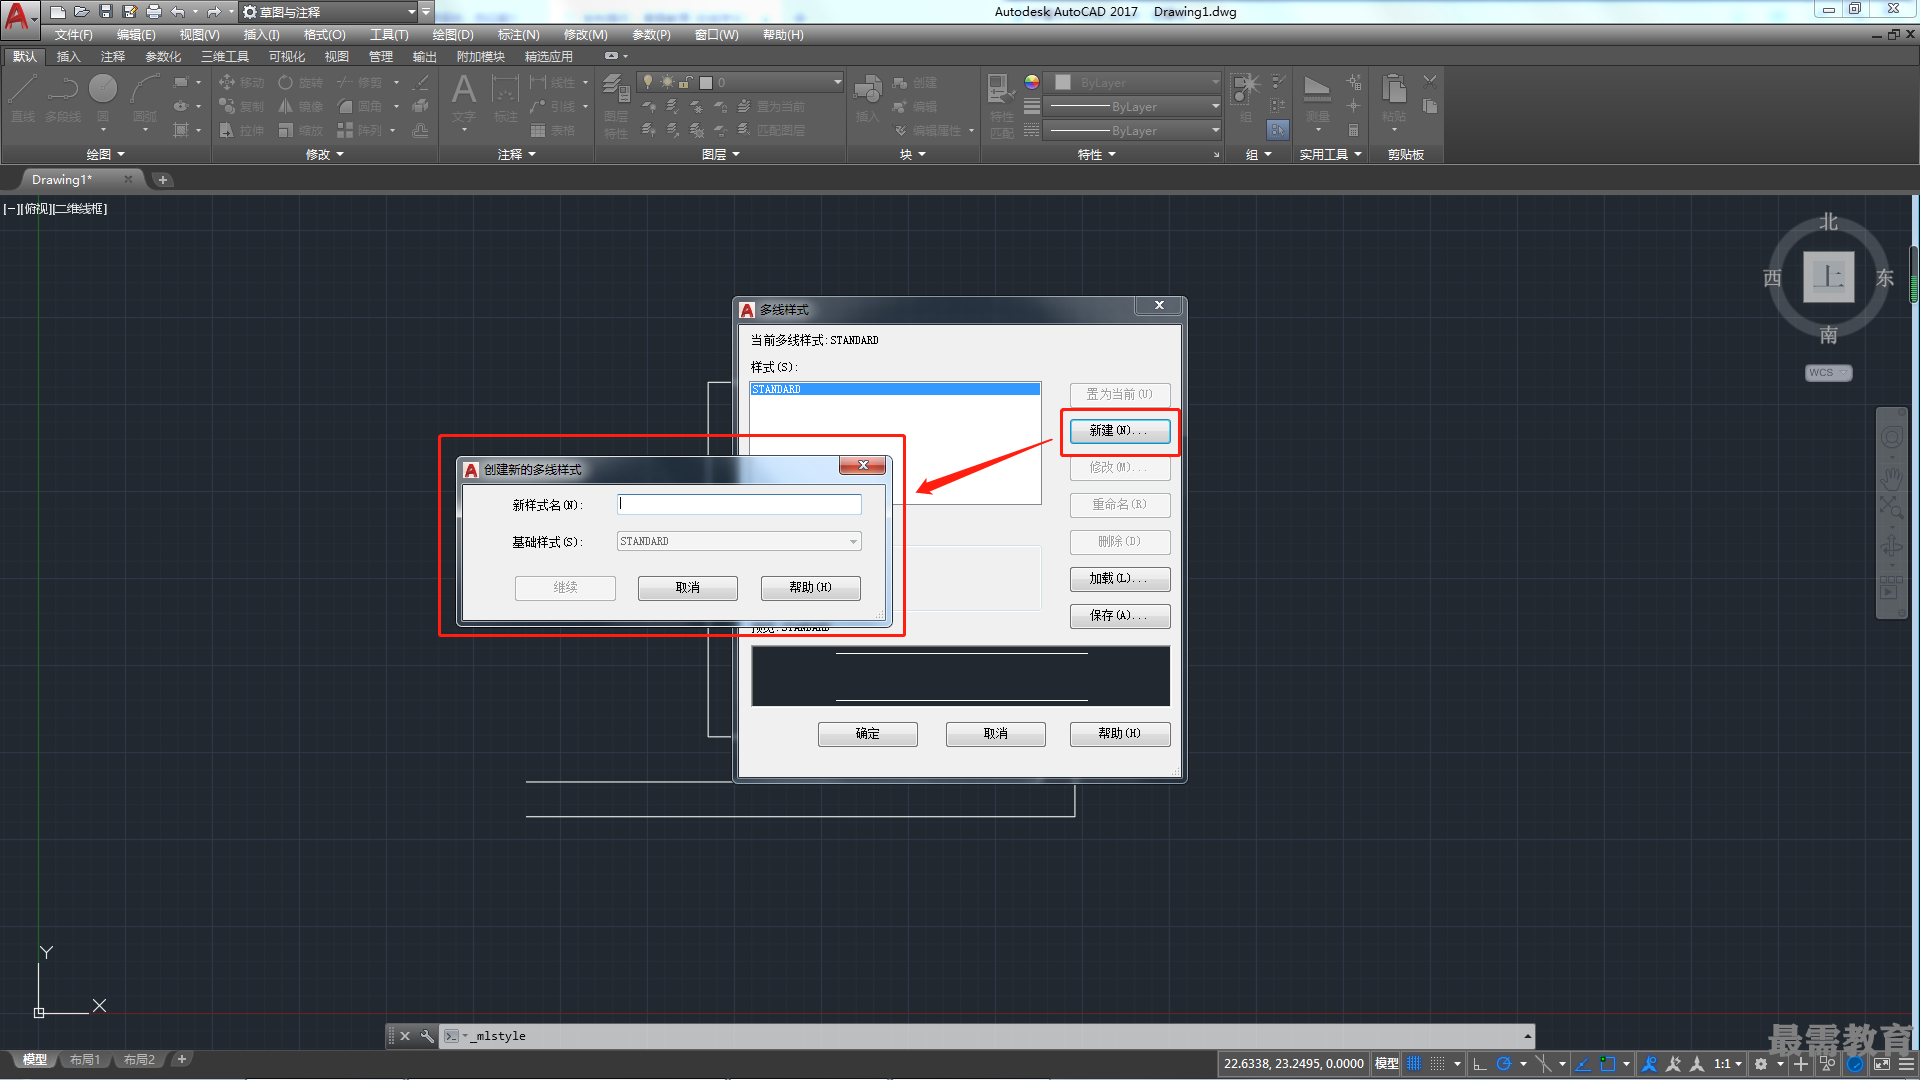Toggle object snap tracking in status bar

point(1583,1064)
